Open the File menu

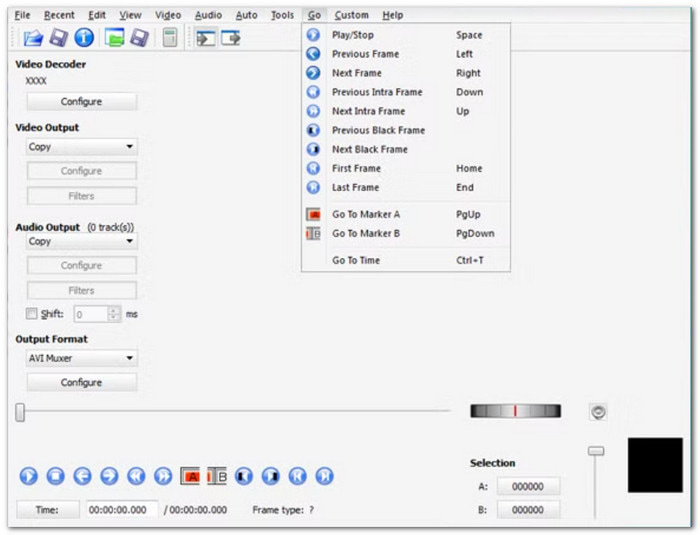pos(22,15)
